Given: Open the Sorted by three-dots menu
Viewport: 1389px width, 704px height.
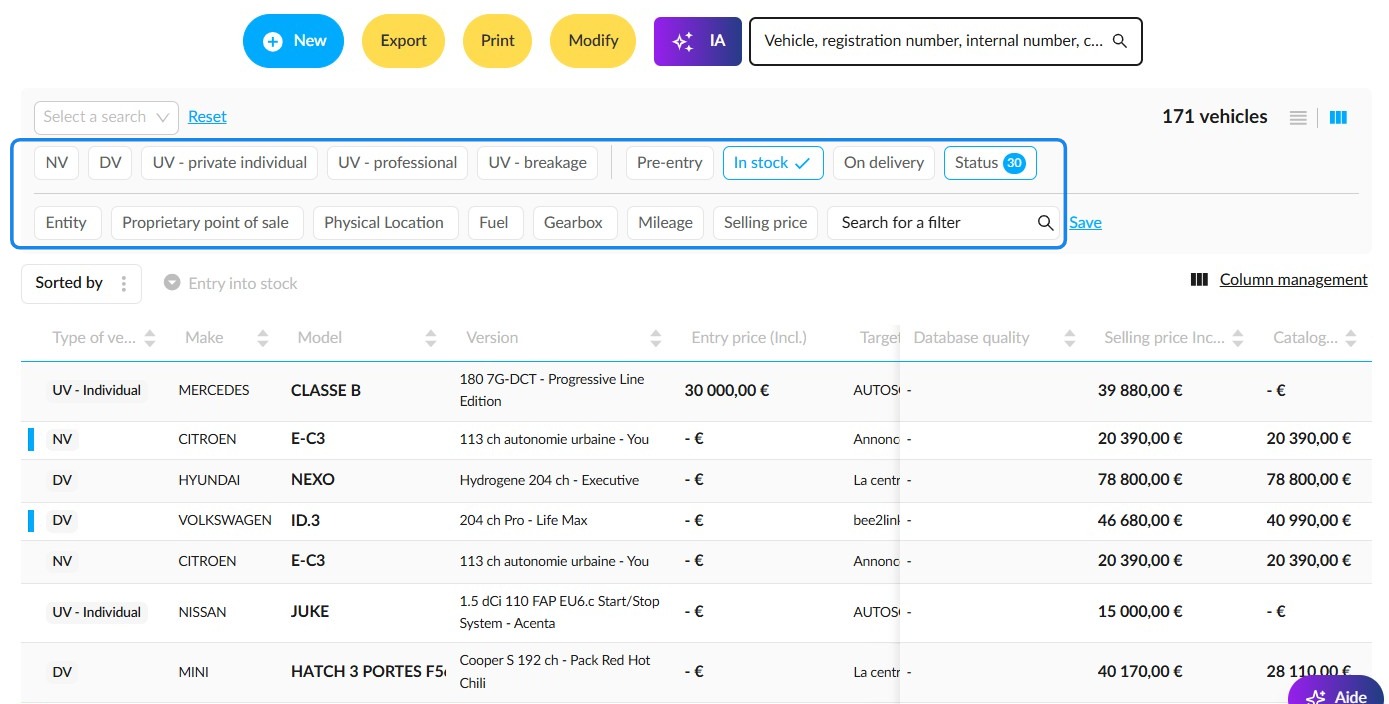Looking at the screenshot, I should (124, 283).
